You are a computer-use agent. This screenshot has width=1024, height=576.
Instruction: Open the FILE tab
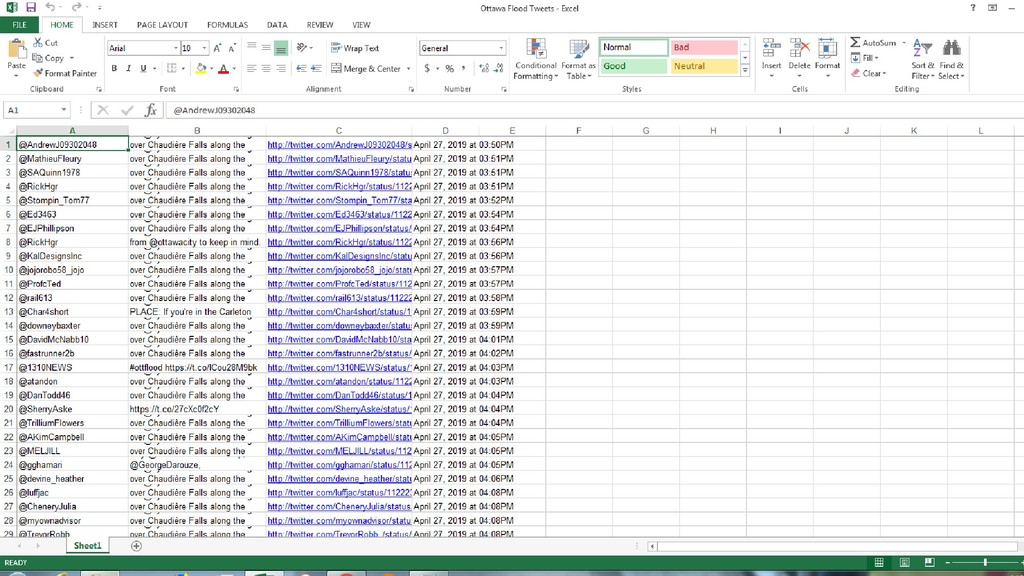click(x=20, y=25)
